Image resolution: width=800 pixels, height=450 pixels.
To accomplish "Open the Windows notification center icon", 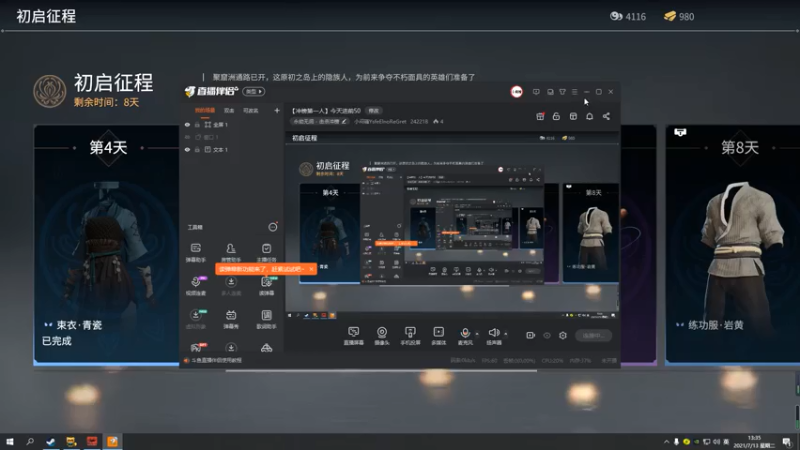I will point(786,442).
